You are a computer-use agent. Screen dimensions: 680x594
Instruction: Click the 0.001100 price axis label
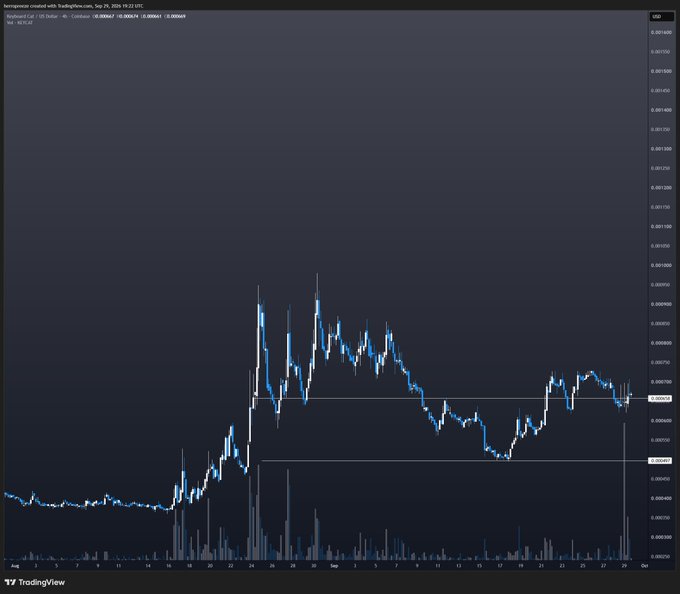661,226
